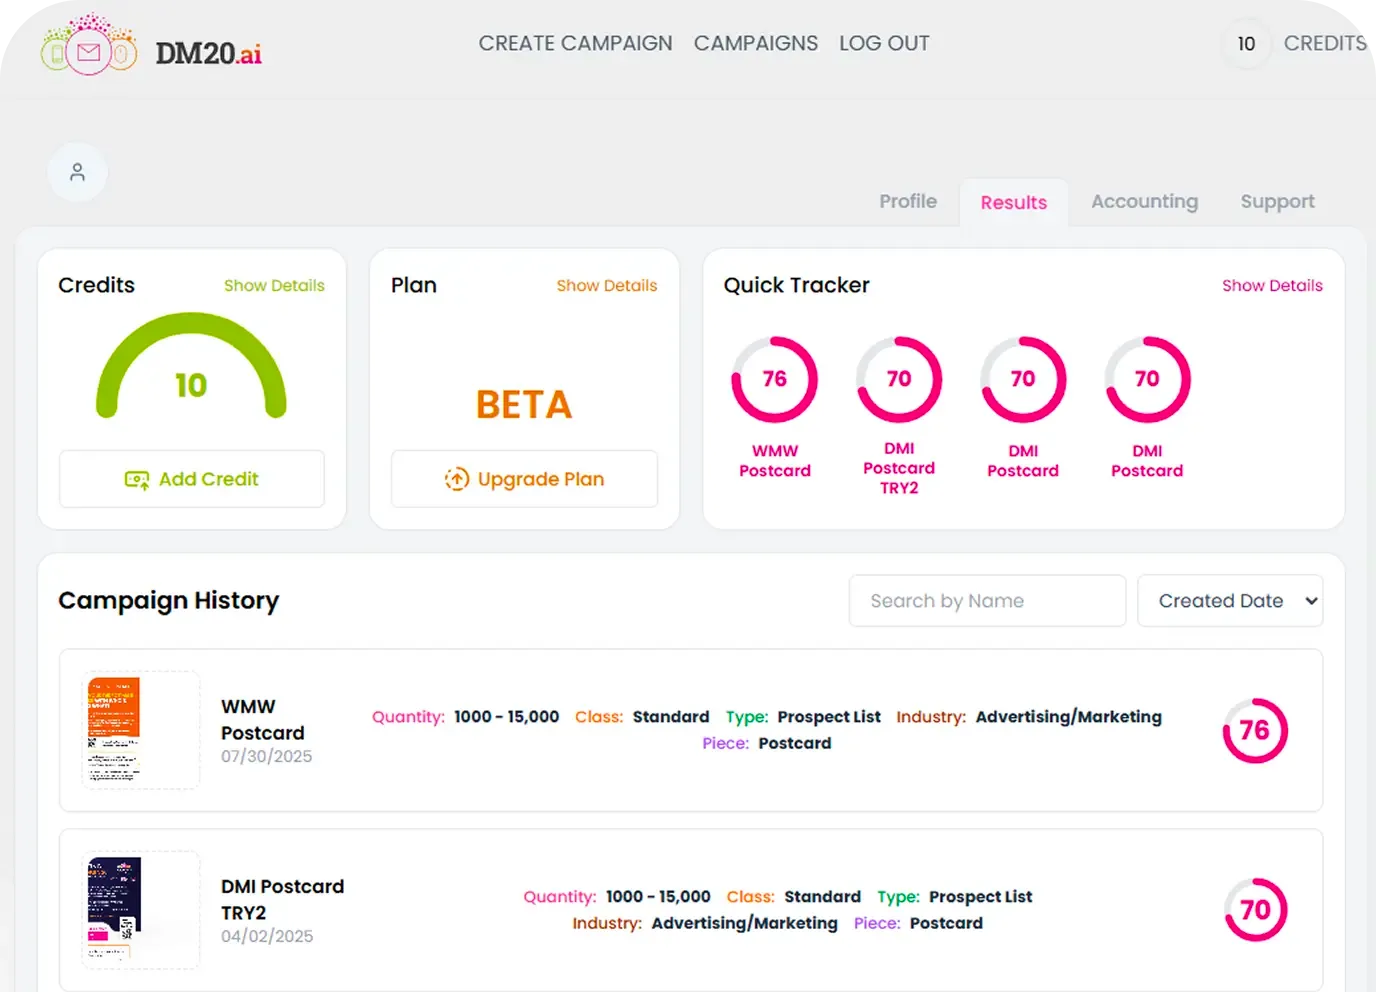This screenshot has width=1376, height=992.
Task: Go to the Support tab
Action: (1277, 202)
